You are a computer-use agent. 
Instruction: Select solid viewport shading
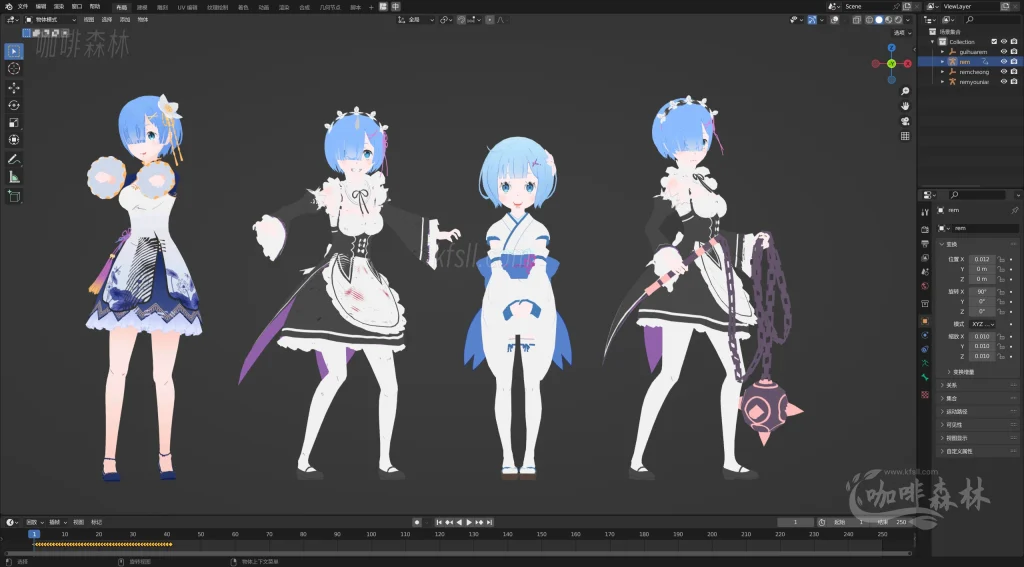pyautogui.click(x=879, y=20)
